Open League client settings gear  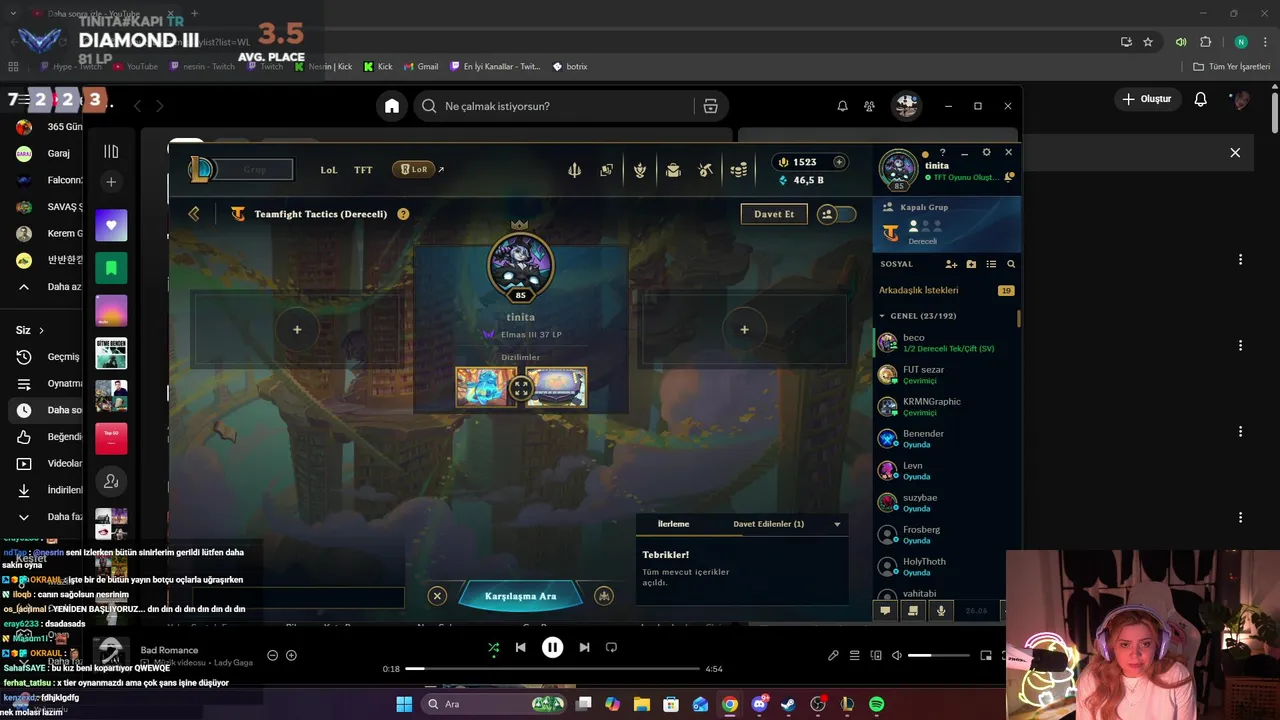[986, 152]
